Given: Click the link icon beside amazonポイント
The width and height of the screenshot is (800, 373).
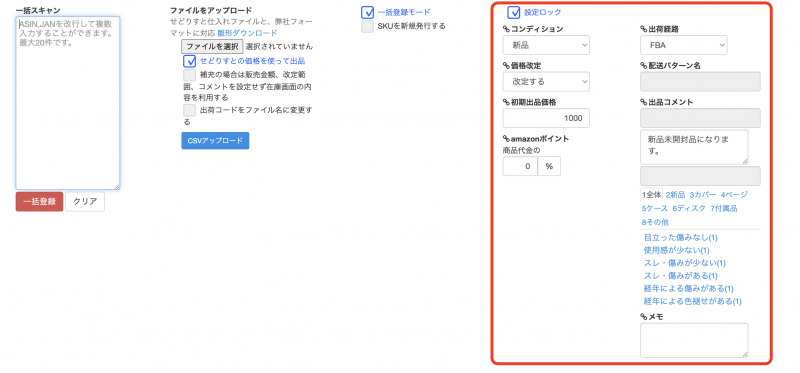Looking at the screenshot, I should 506,139.
